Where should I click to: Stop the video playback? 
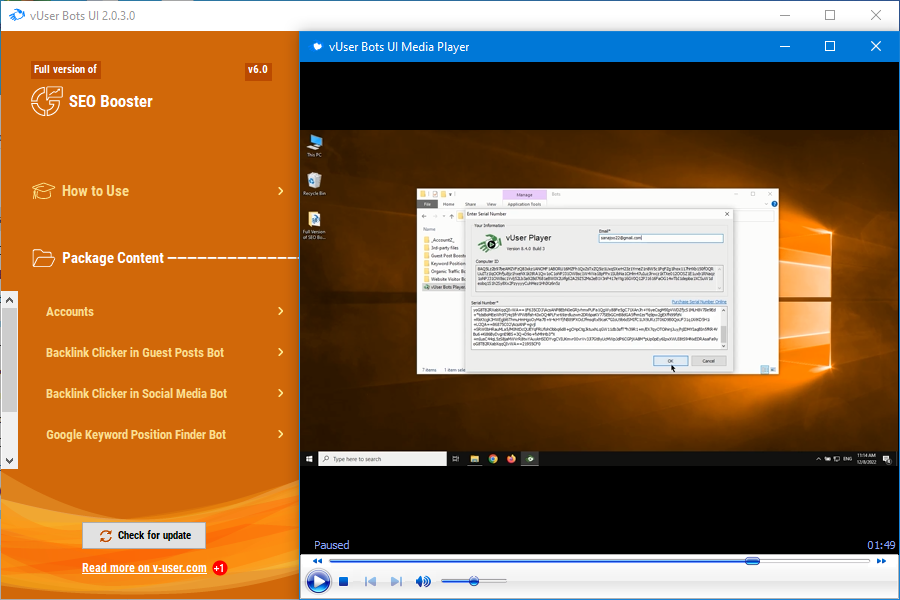click(344, 582)
